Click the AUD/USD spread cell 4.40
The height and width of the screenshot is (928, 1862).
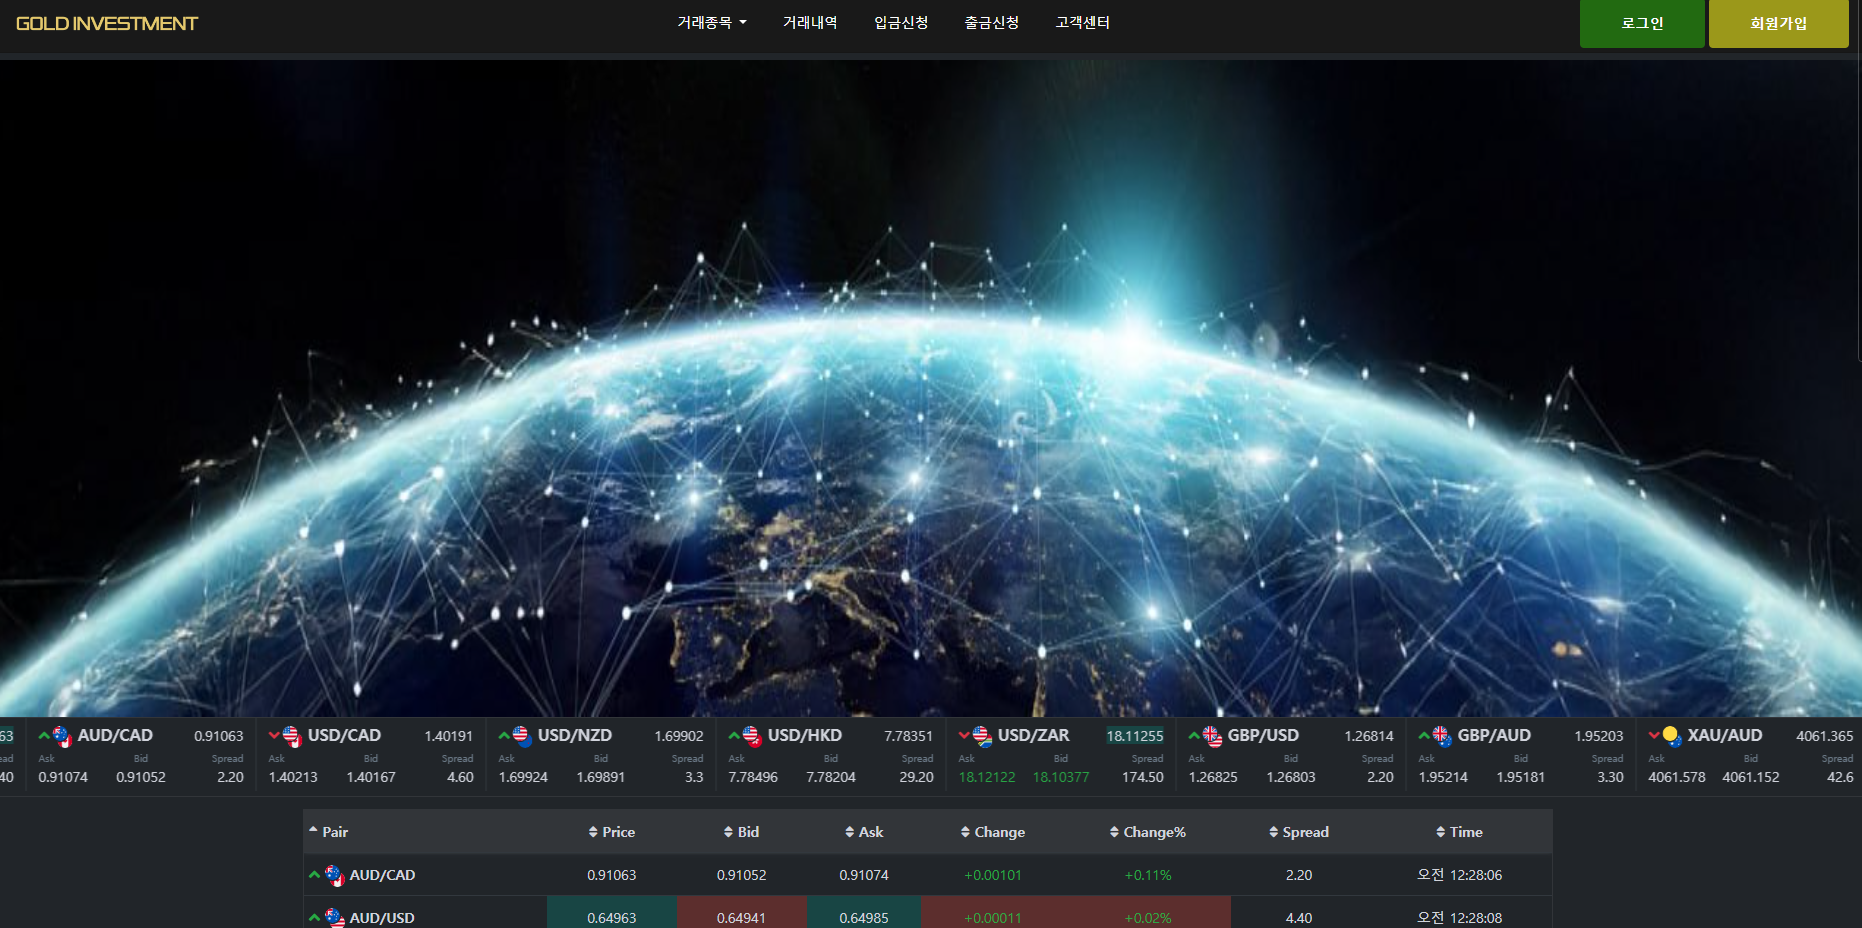pos(1299,918)
